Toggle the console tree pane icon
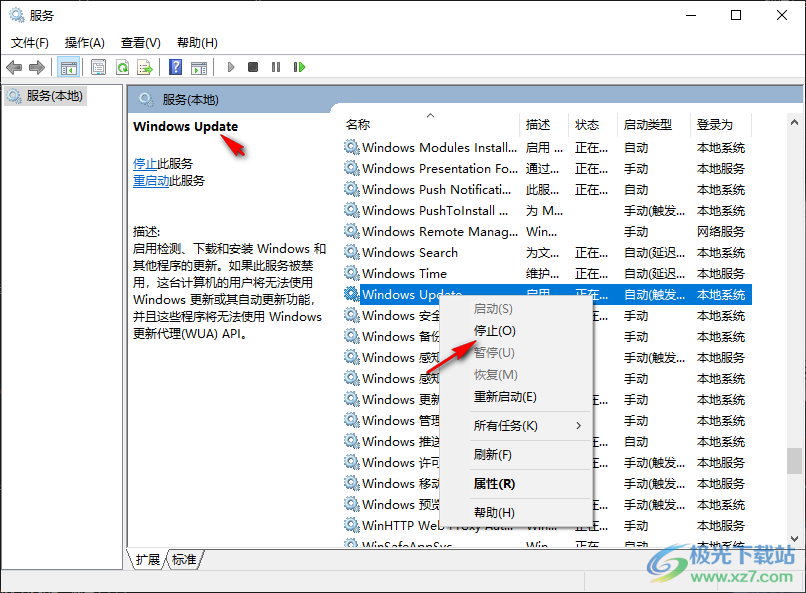806x593 pixels. coord(68,67)
